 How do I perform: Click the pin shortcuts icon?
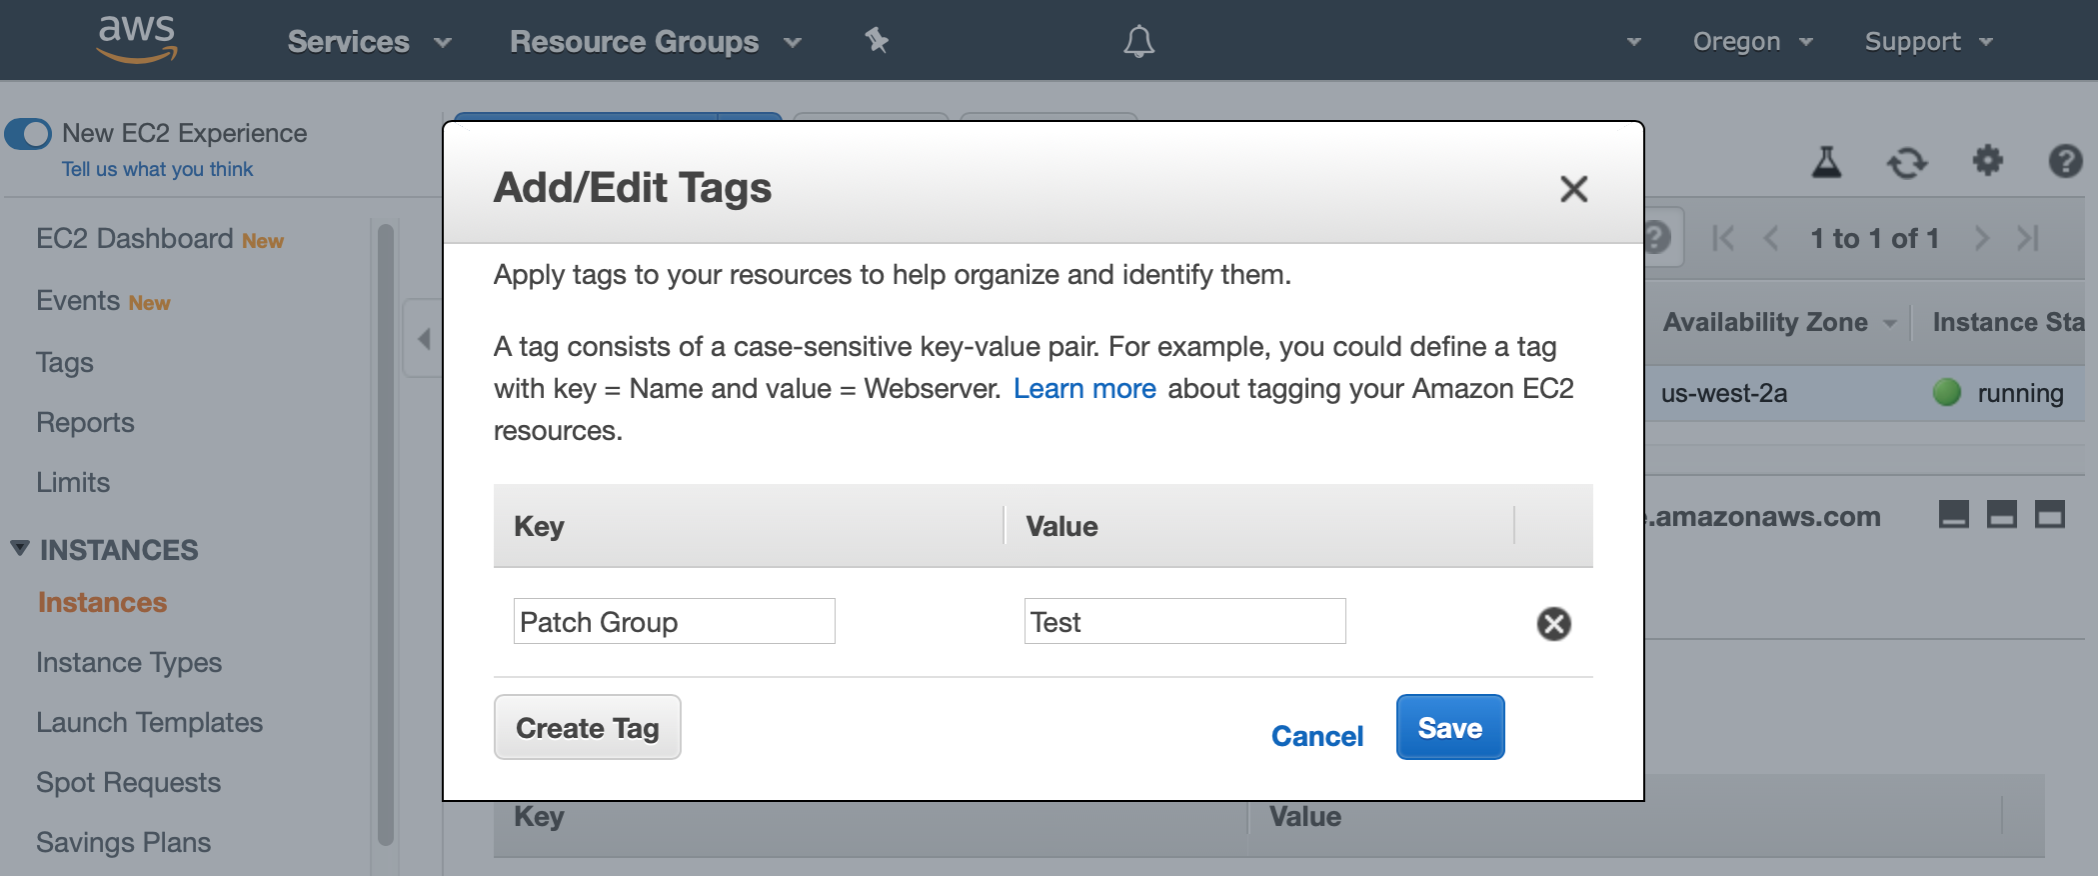click(877, 40)
